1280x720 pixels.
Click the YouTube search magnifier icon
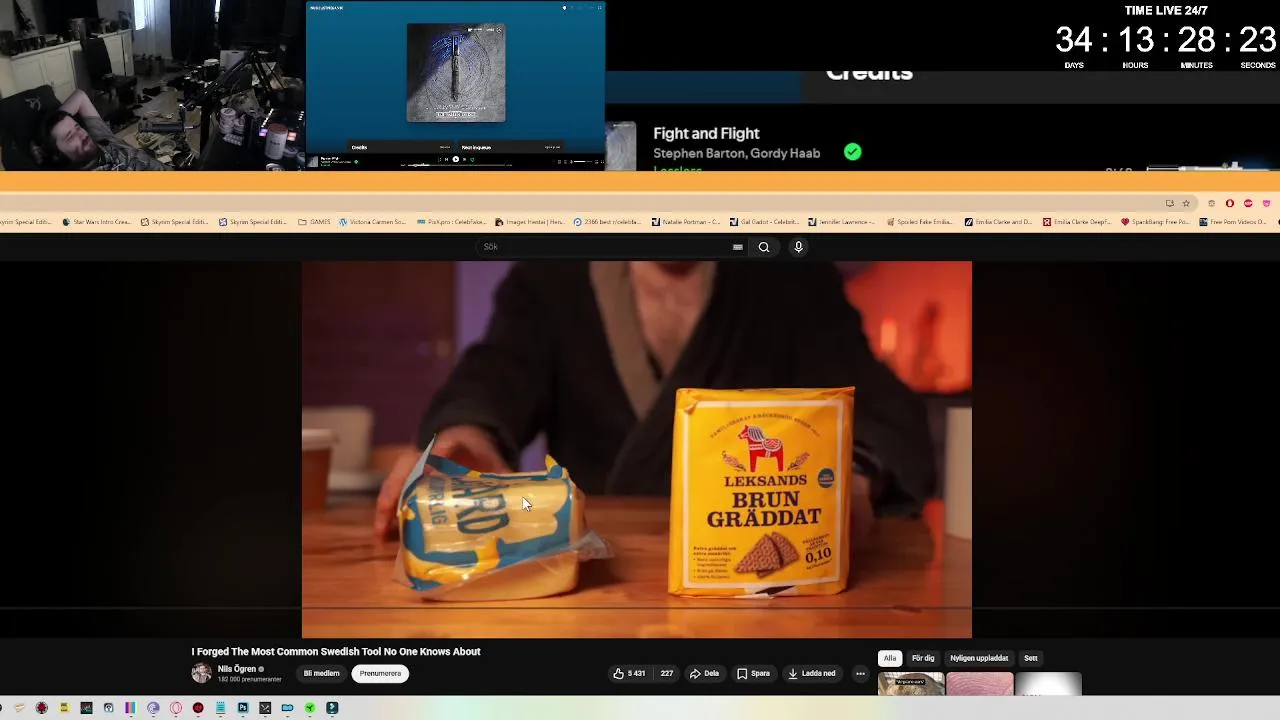click(764, 247)
